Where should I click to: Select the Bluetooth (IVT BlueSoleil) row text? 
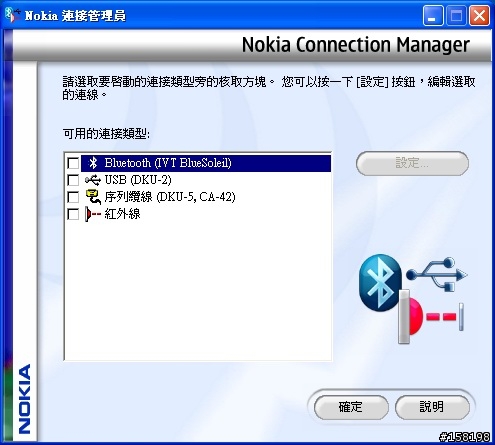tap(168, 163)
